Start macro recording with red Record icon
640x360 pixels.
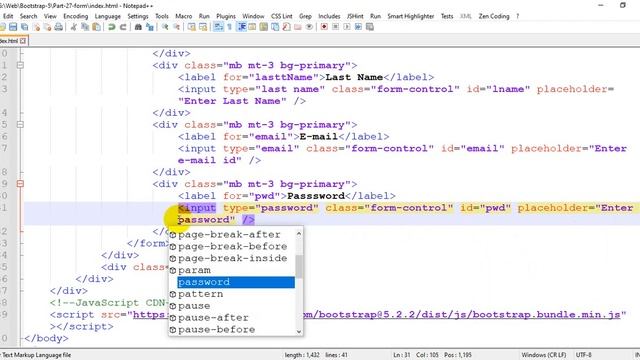click(324, 27)
